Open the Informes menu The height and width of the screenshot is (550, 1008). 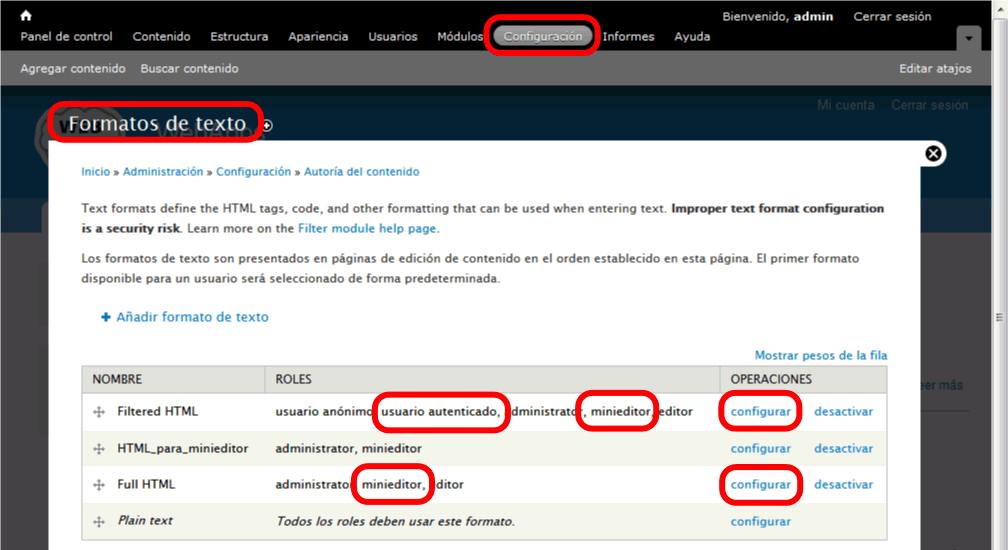(x=628, y=37)
